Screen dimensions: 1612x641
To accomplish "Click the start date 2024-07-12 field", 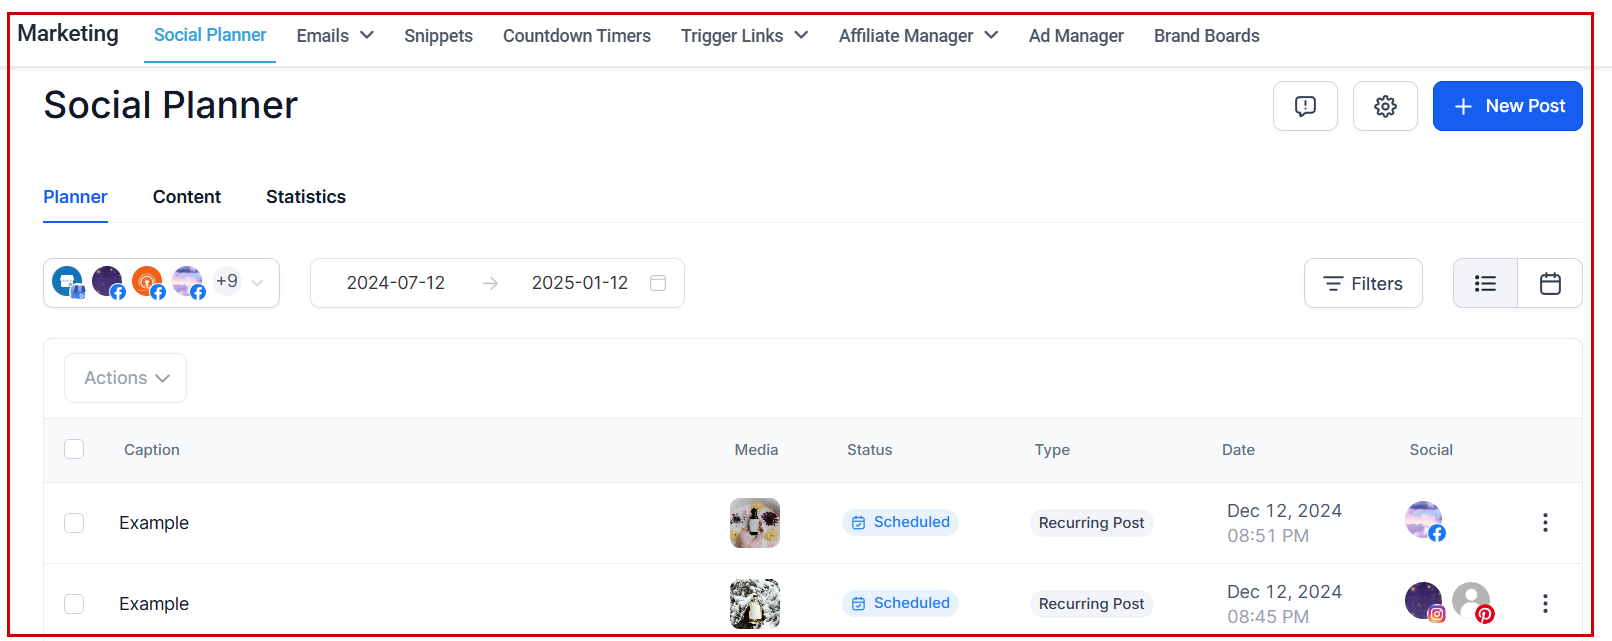I will point(395,283).
